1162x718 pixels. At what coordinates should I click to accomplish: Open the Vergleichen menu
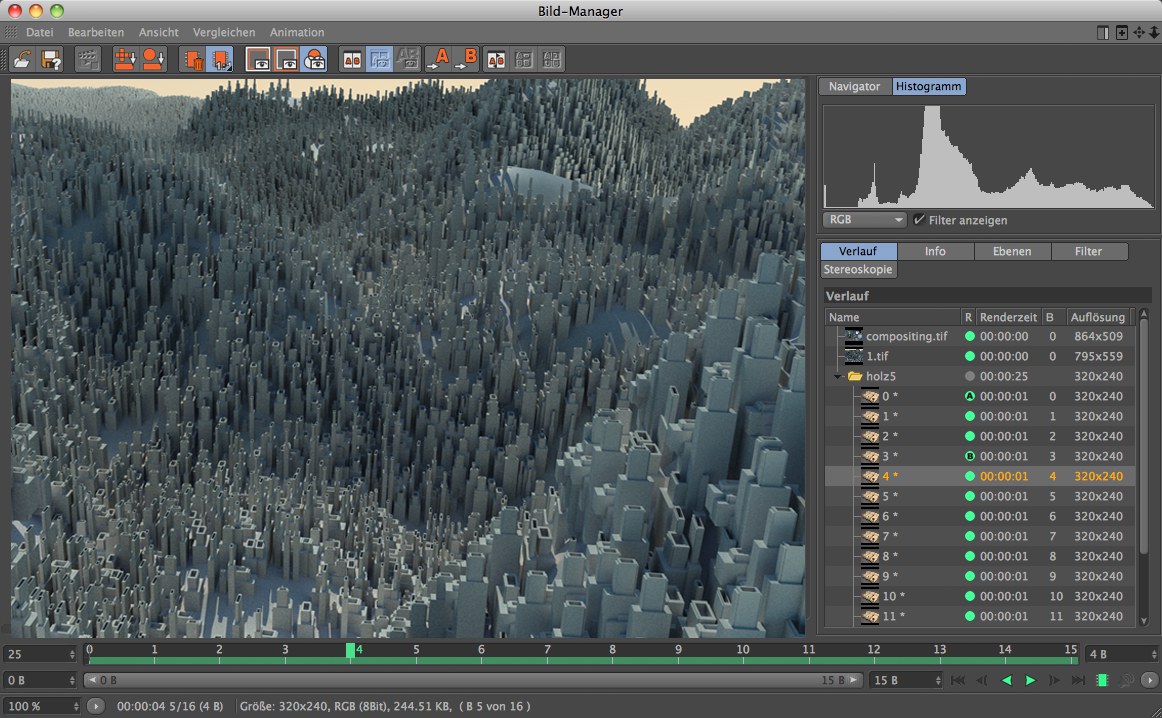[224, 32]
